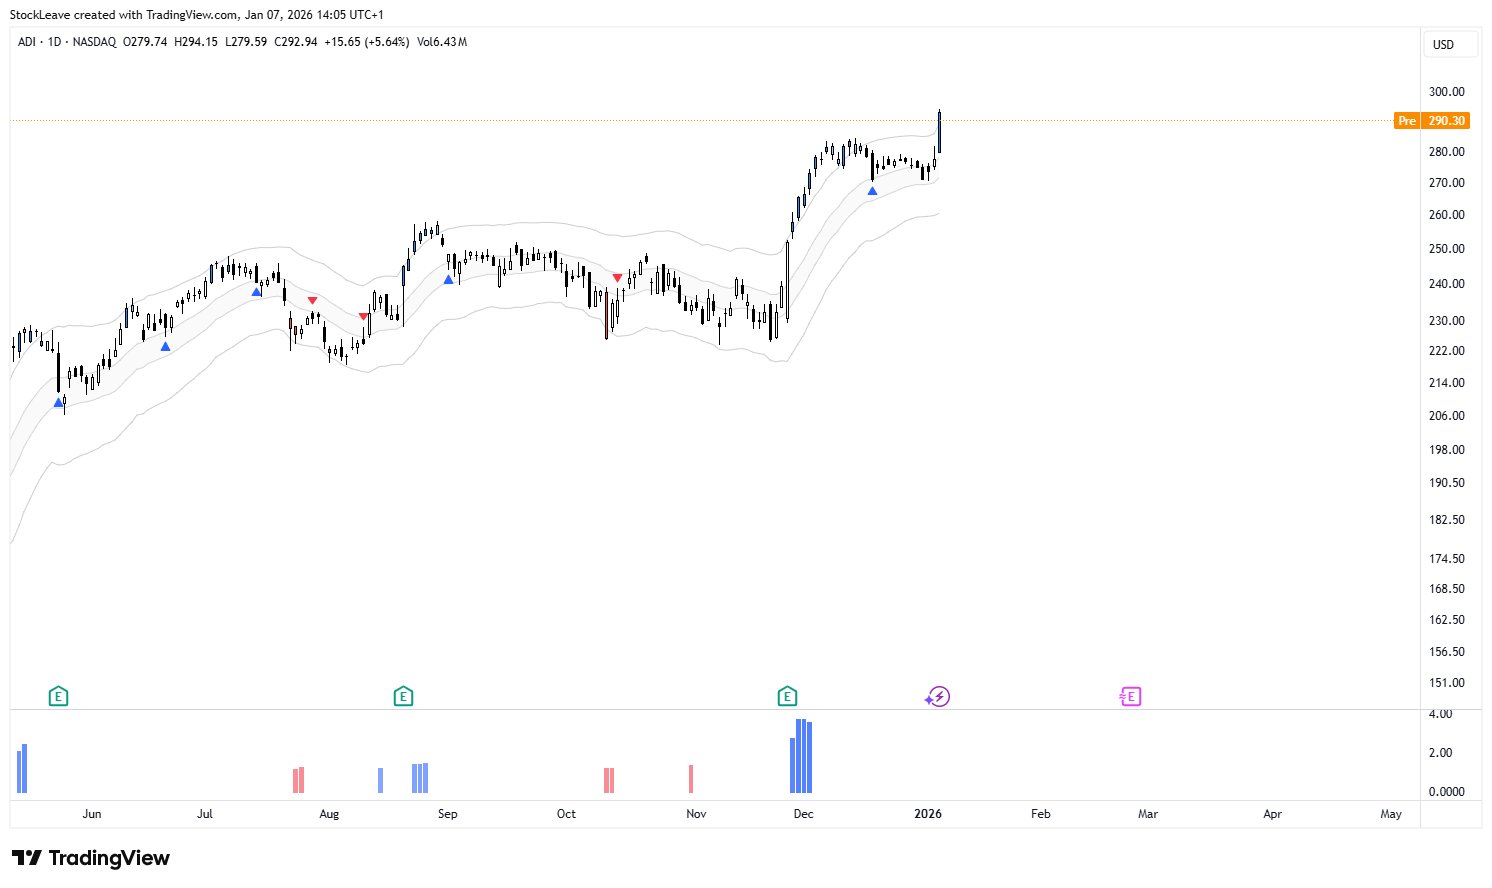Open the purple lightning event icon near 2026
The width and height of the screenshot is (1492, 888).
tap(938, 696)
